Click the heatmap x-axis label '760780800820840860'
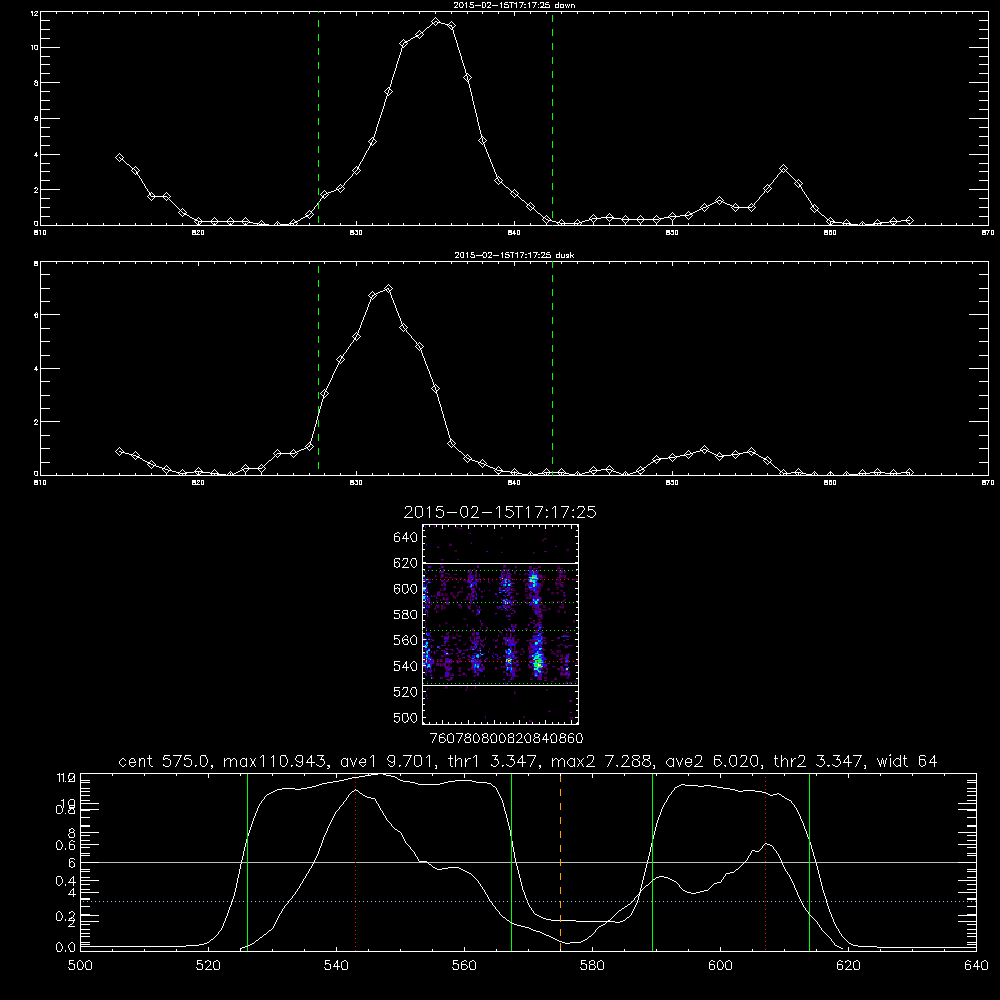Screen dimensions: 1000x1000 [x=507, y=739]
